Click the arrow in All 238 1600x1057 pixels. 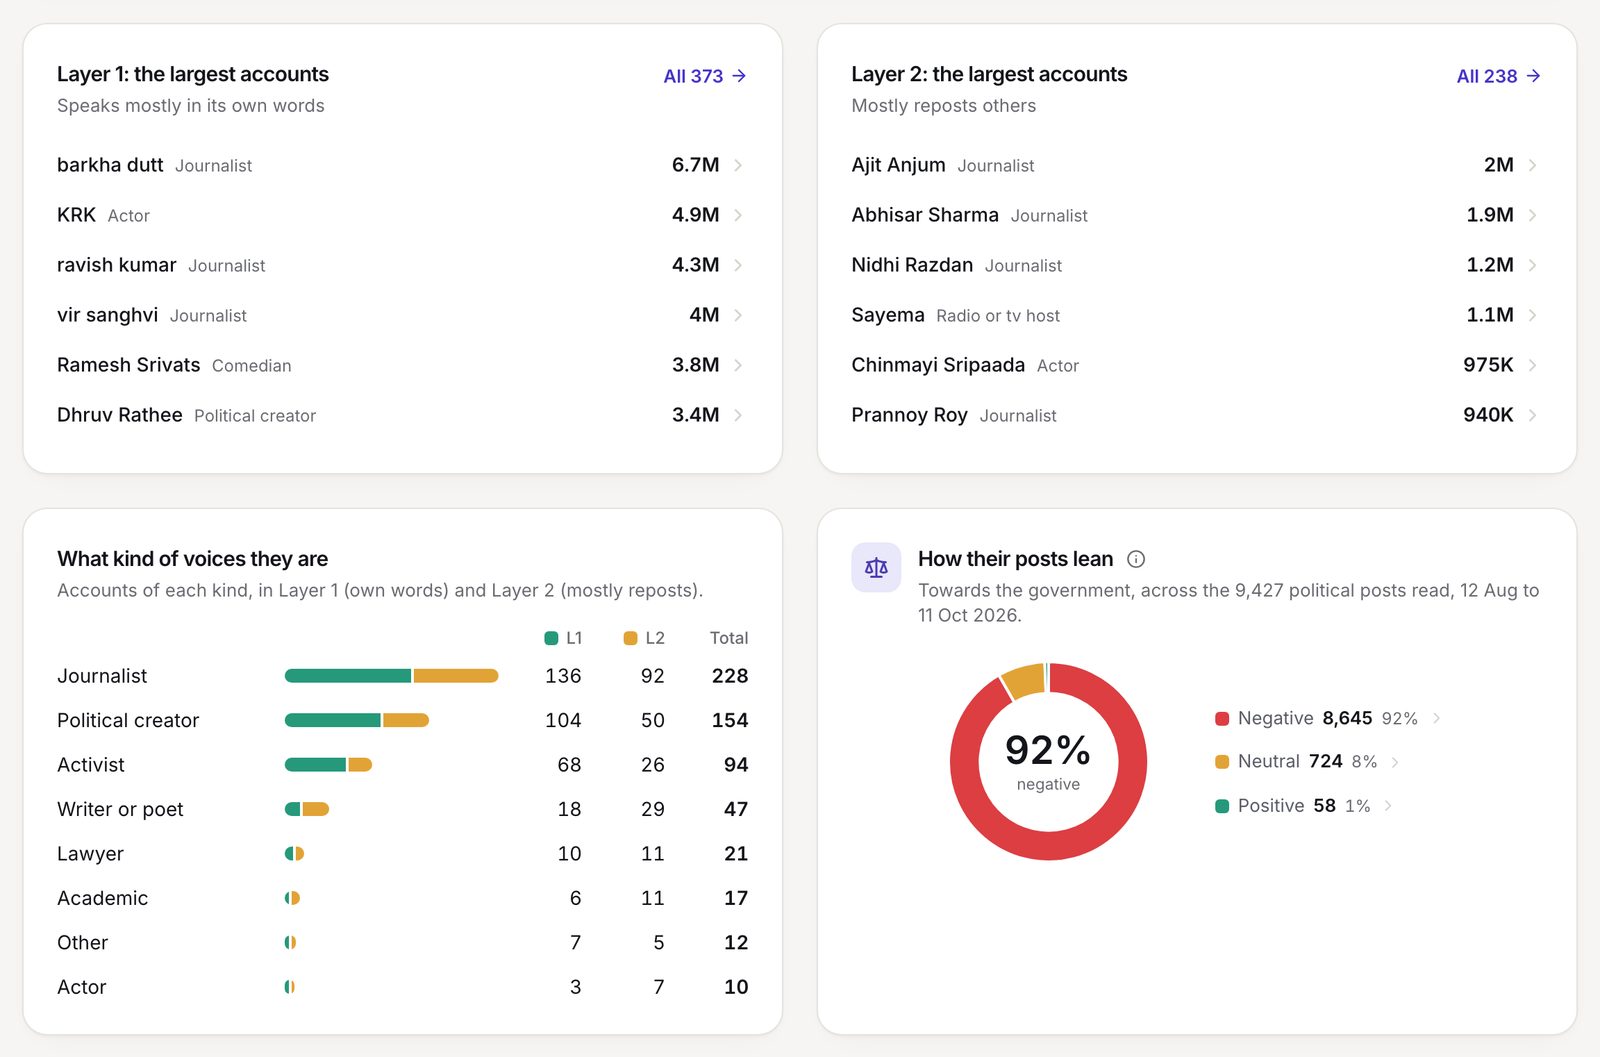point(1533,76)
